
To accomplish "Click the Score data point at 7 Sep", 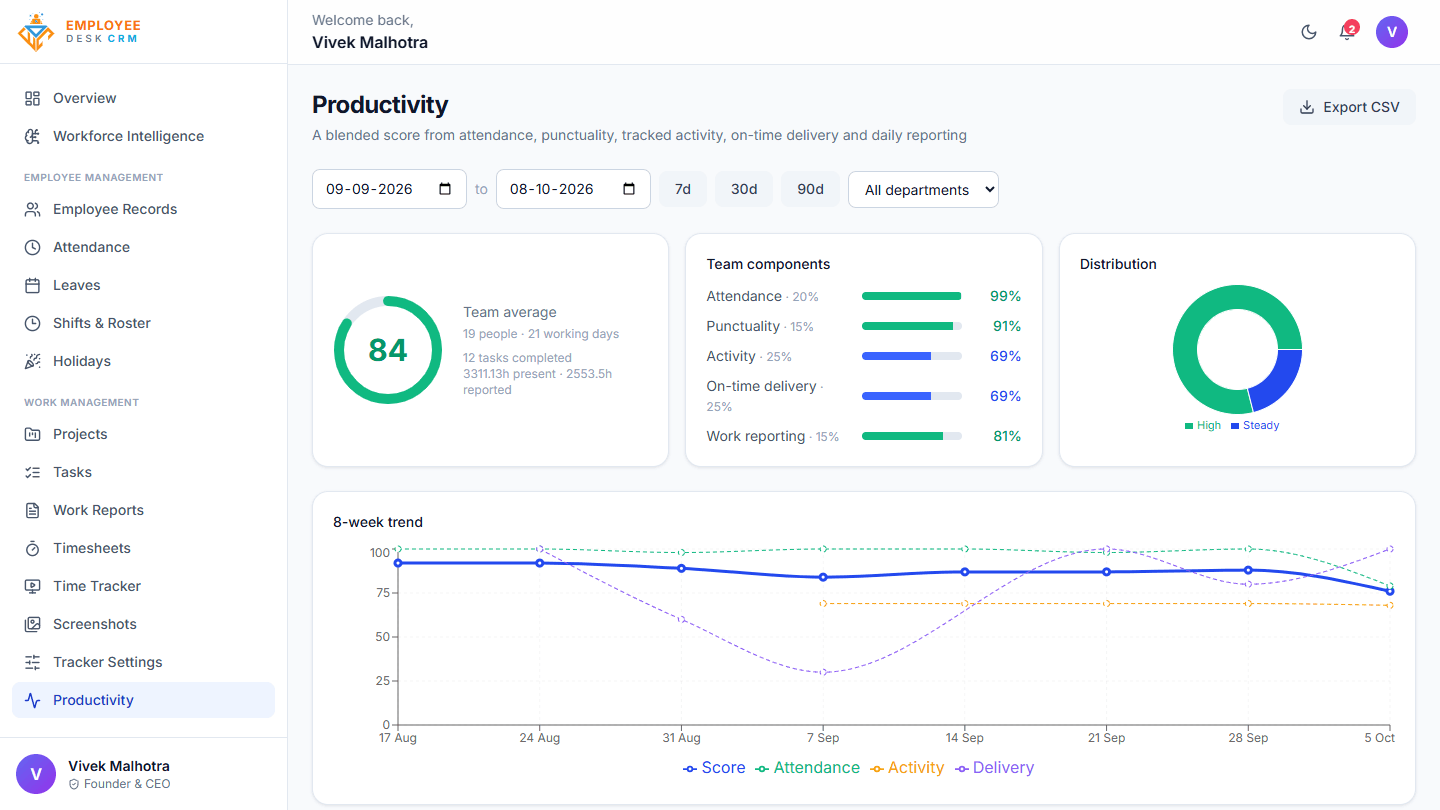I will tap(823, 577).
